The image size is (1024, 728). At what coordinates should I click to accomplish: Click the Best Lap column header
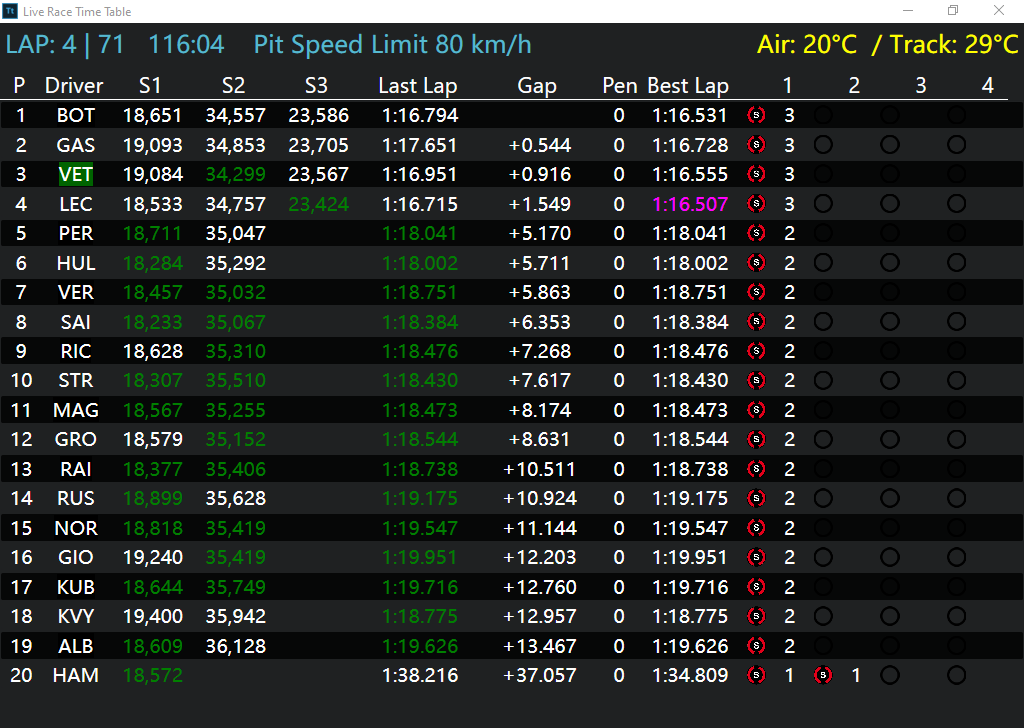click(688, 86)
